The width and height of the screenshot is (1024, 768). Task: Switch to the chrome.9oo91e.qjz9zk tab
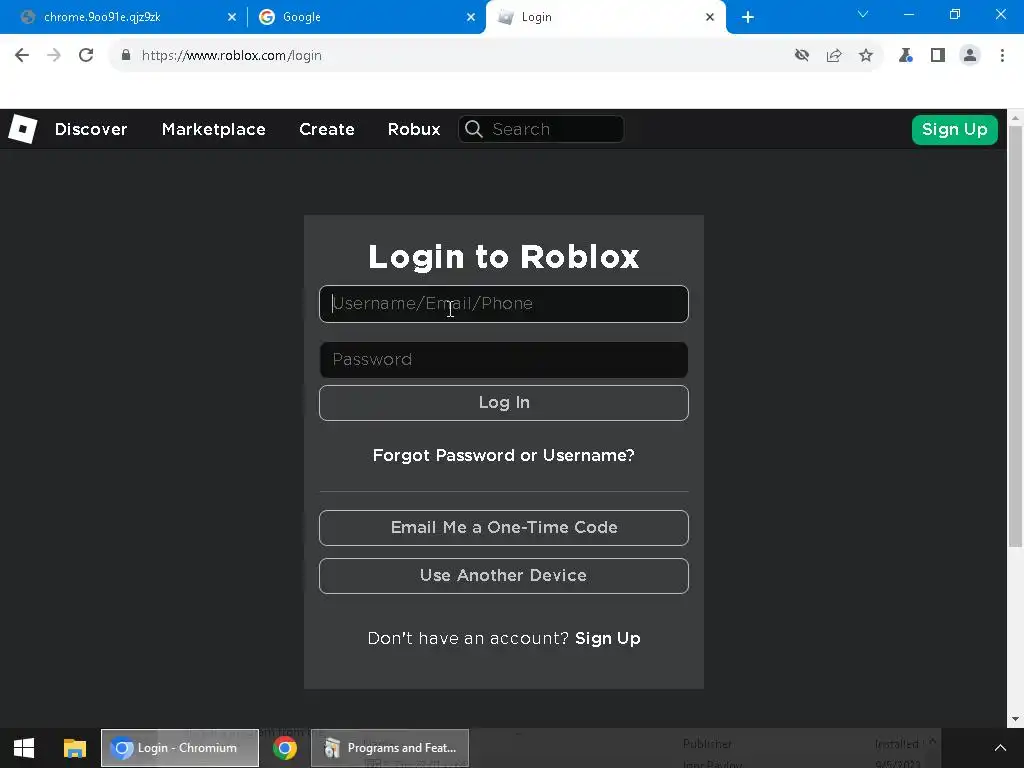pos(124,17)
